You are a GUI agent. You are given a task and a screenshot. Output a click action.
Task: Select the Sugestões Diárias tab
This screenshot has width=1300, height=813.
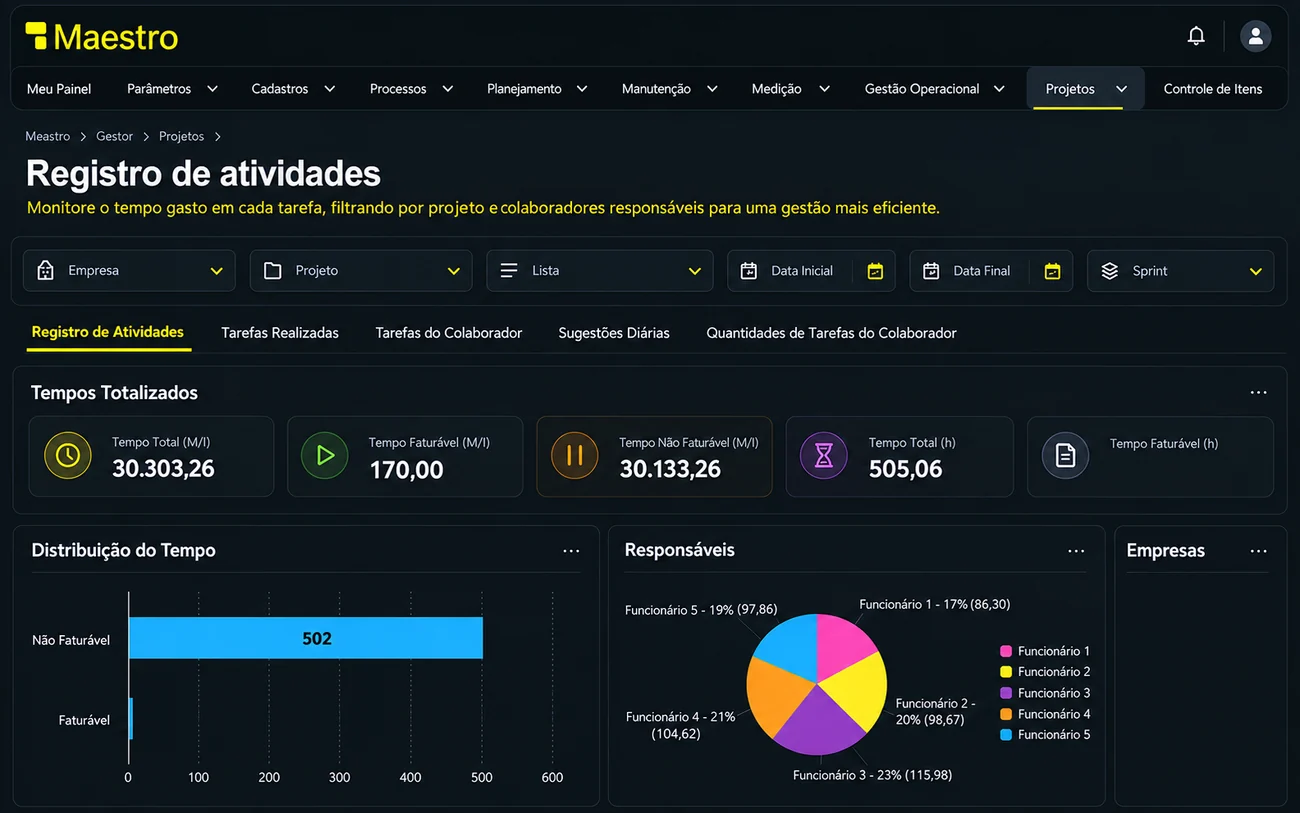[x=614, y=333]
